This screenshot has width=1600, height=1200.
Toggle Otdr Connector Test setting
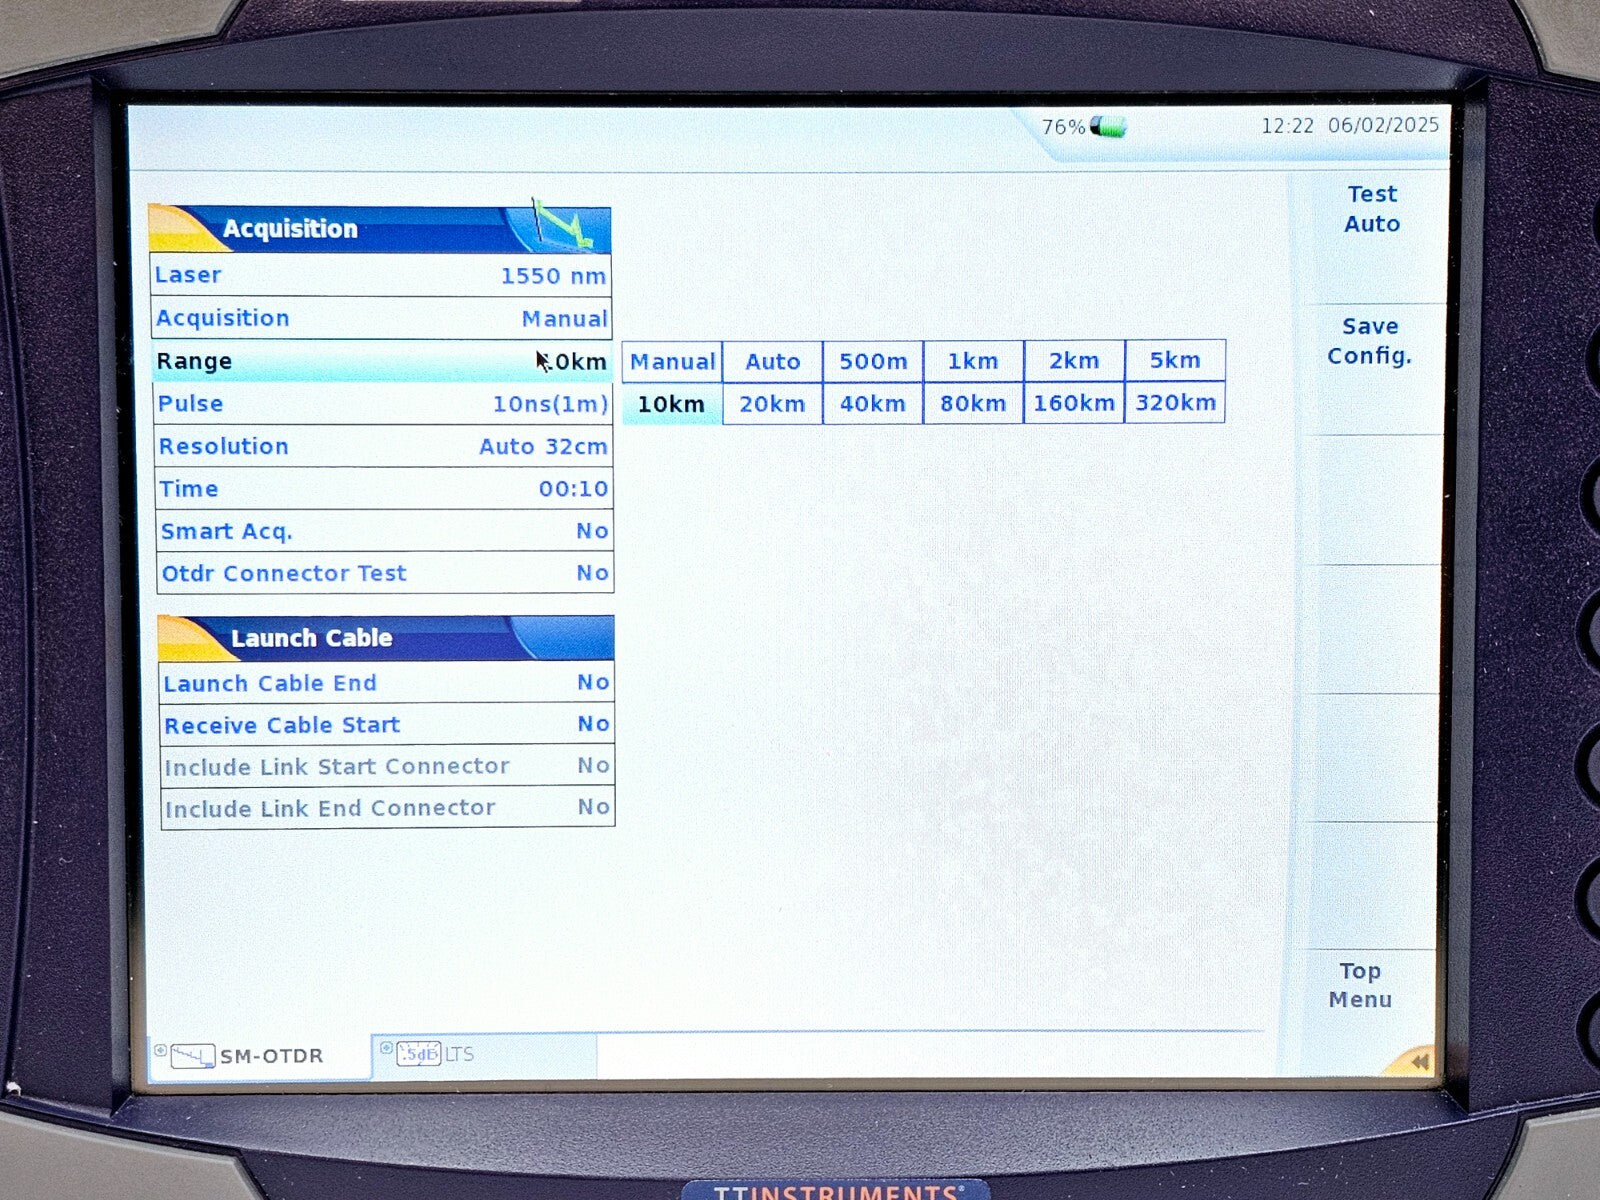pos(384,573)
